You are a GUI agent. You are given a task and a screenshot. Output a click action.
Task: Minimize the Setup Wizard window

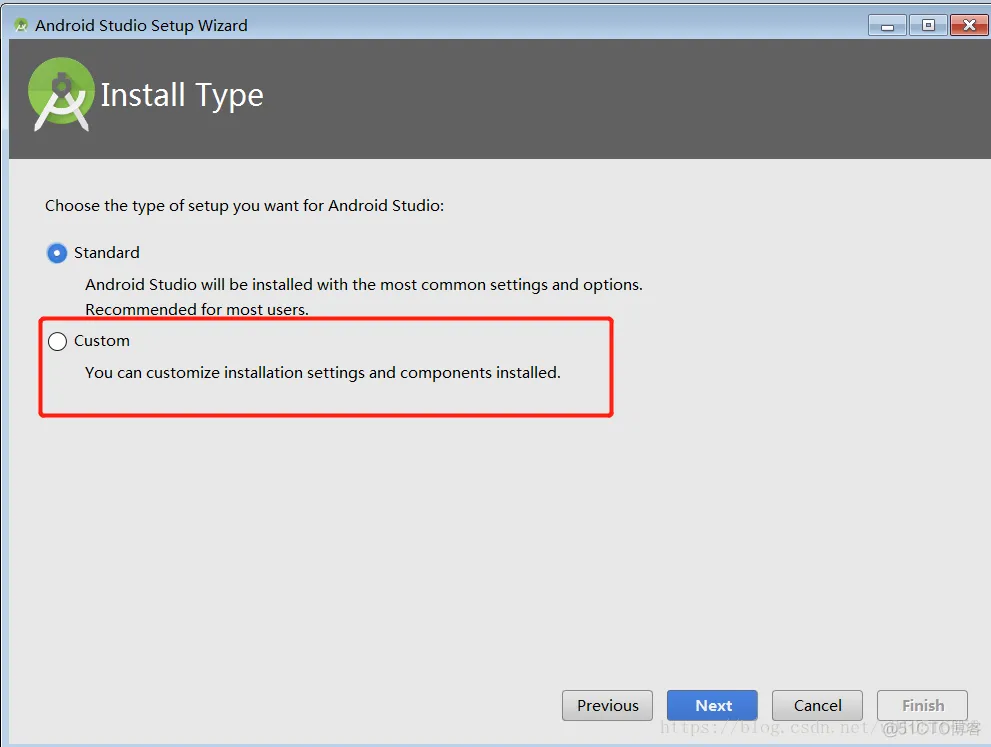[887, 25]
